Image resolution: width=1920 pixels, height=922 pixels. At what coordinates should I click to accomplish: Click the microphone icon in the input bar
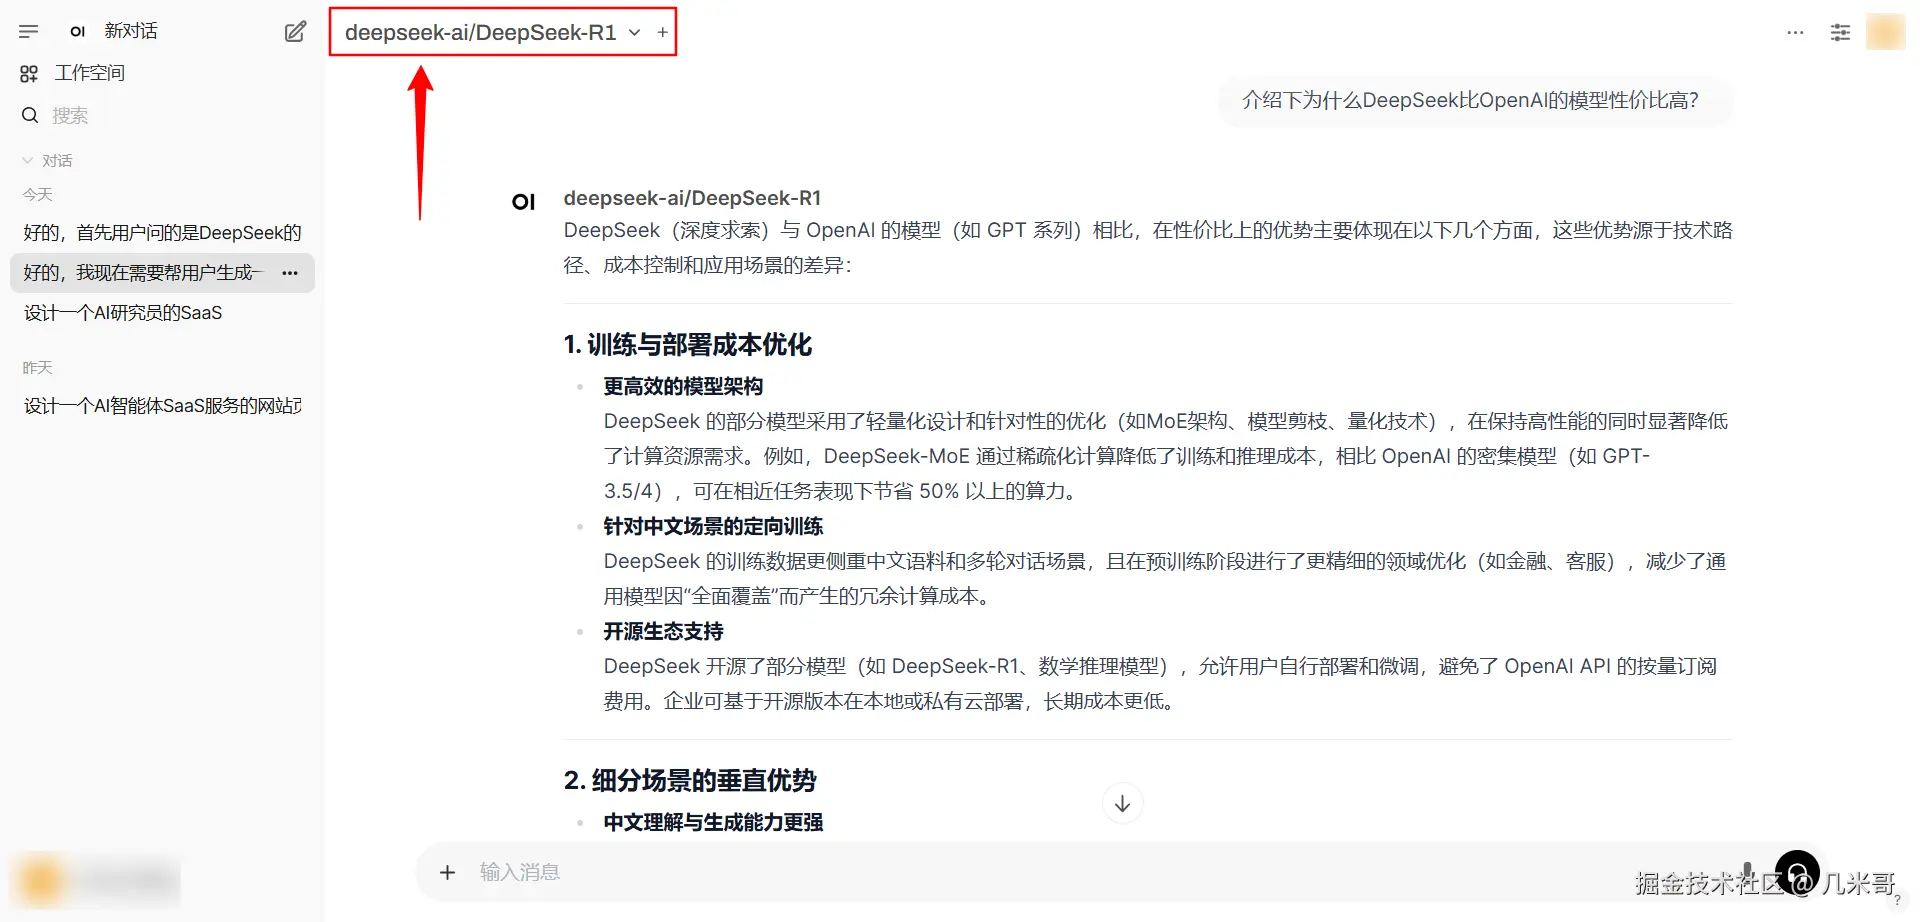[x=1748, y=871]
